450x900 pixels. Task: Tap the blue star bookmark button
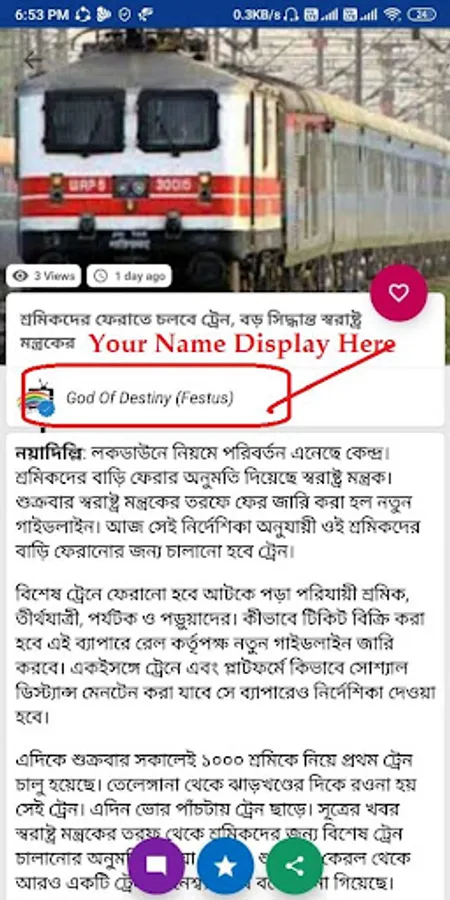[225, 866]
